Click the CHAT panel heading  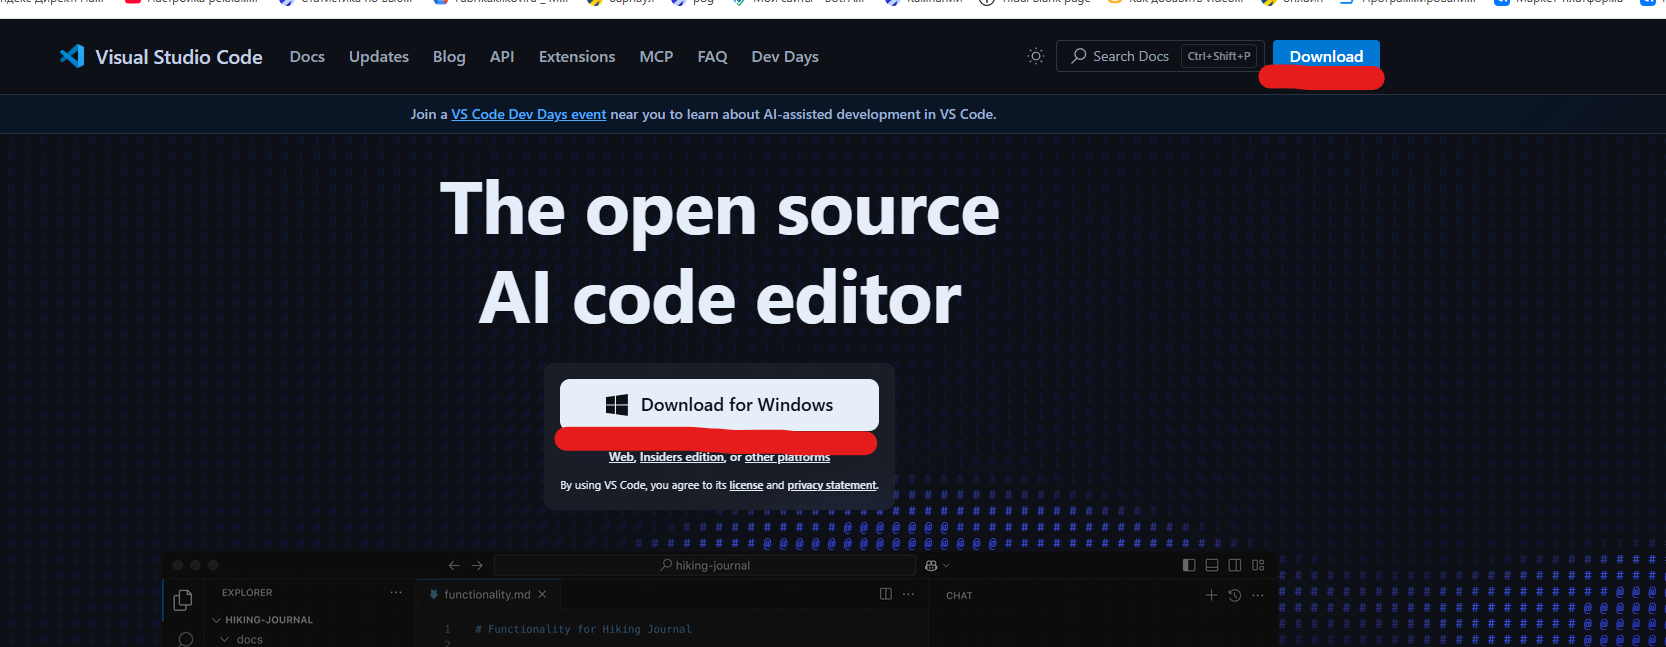[x=959, y=595]
